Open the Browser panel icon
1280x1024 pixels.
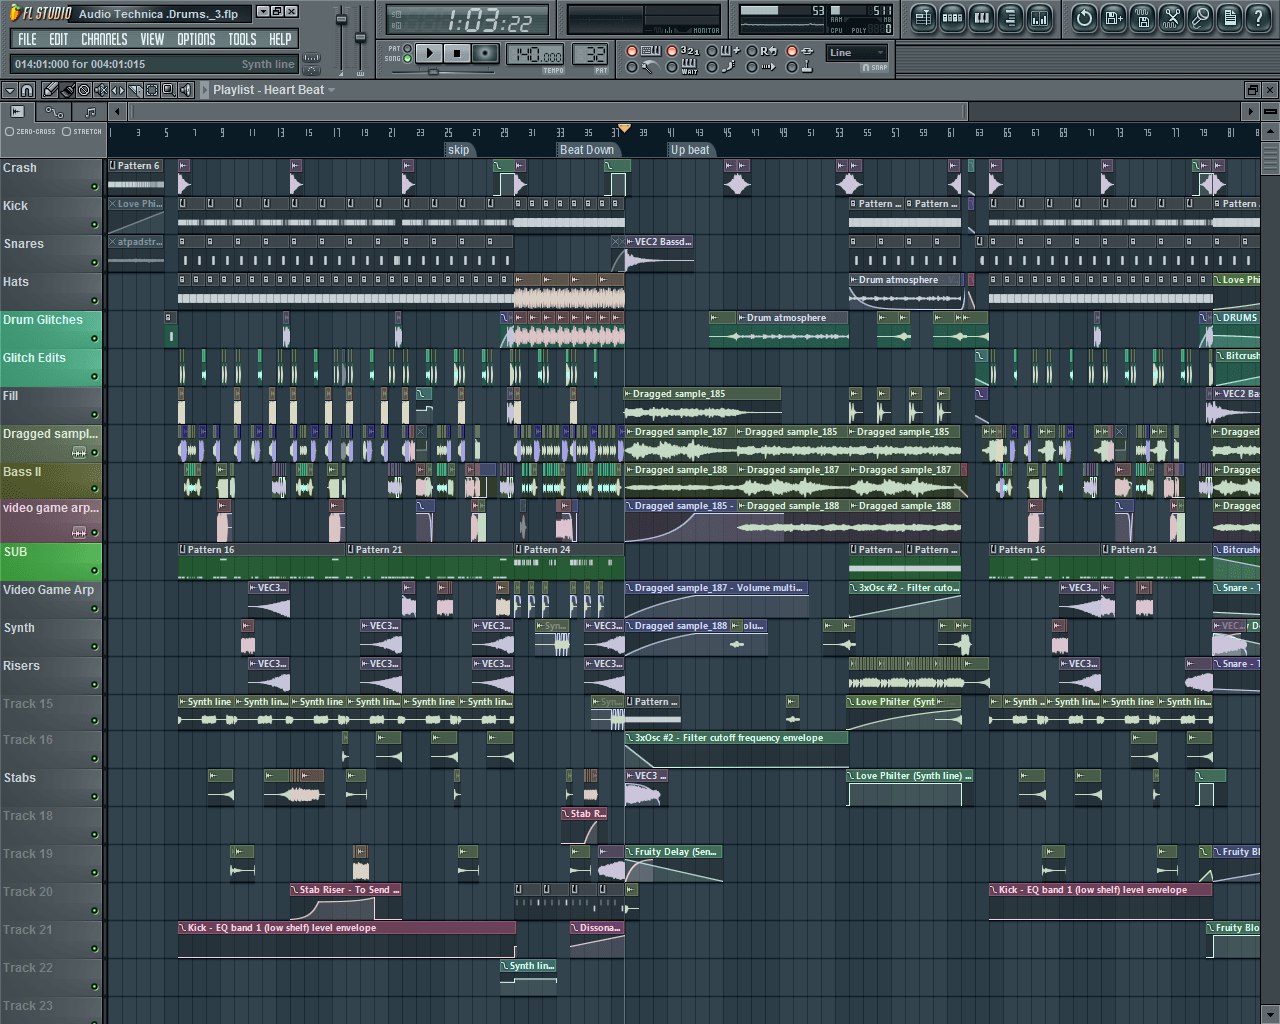(x=1010, y=17)
